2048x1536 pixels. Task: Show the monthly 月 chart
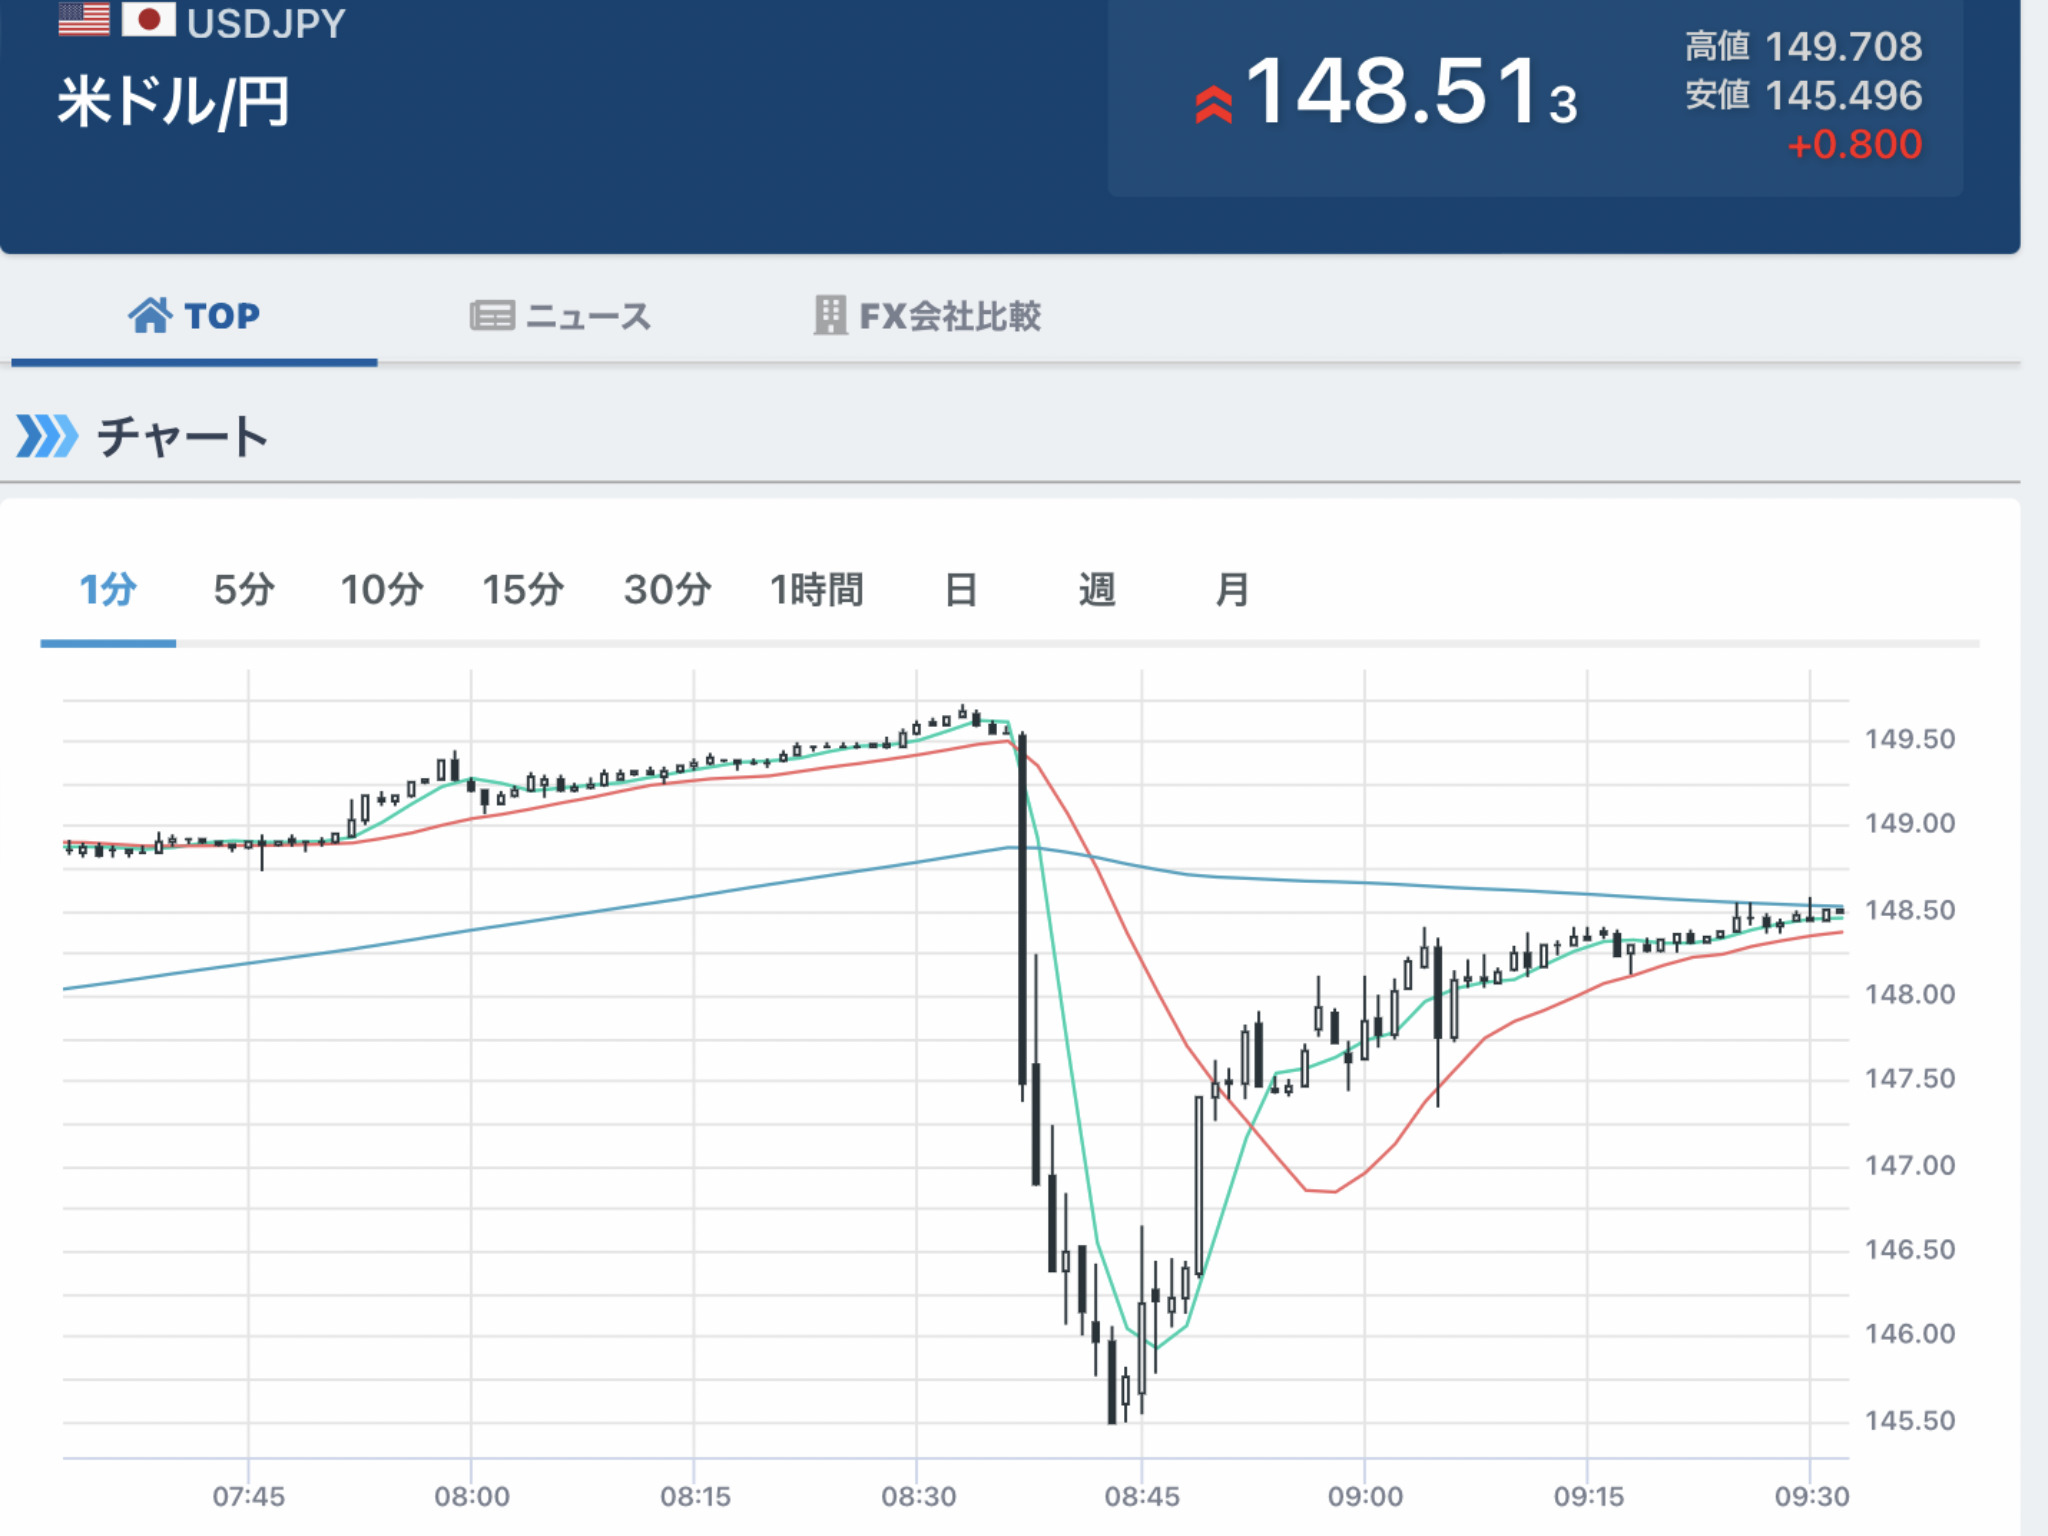1232,590
